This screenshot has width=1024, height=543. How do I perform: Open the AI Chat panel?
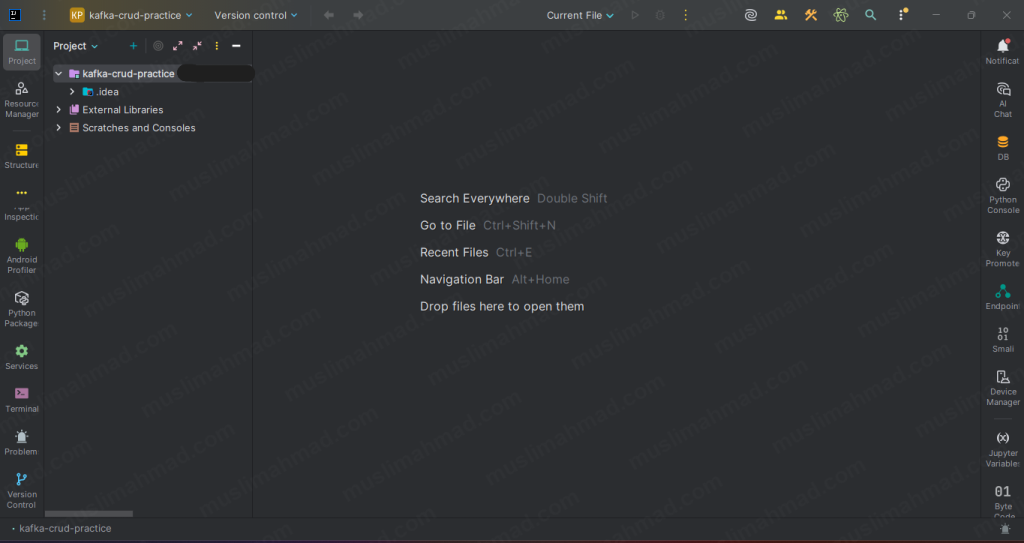tap(1002, 100)
